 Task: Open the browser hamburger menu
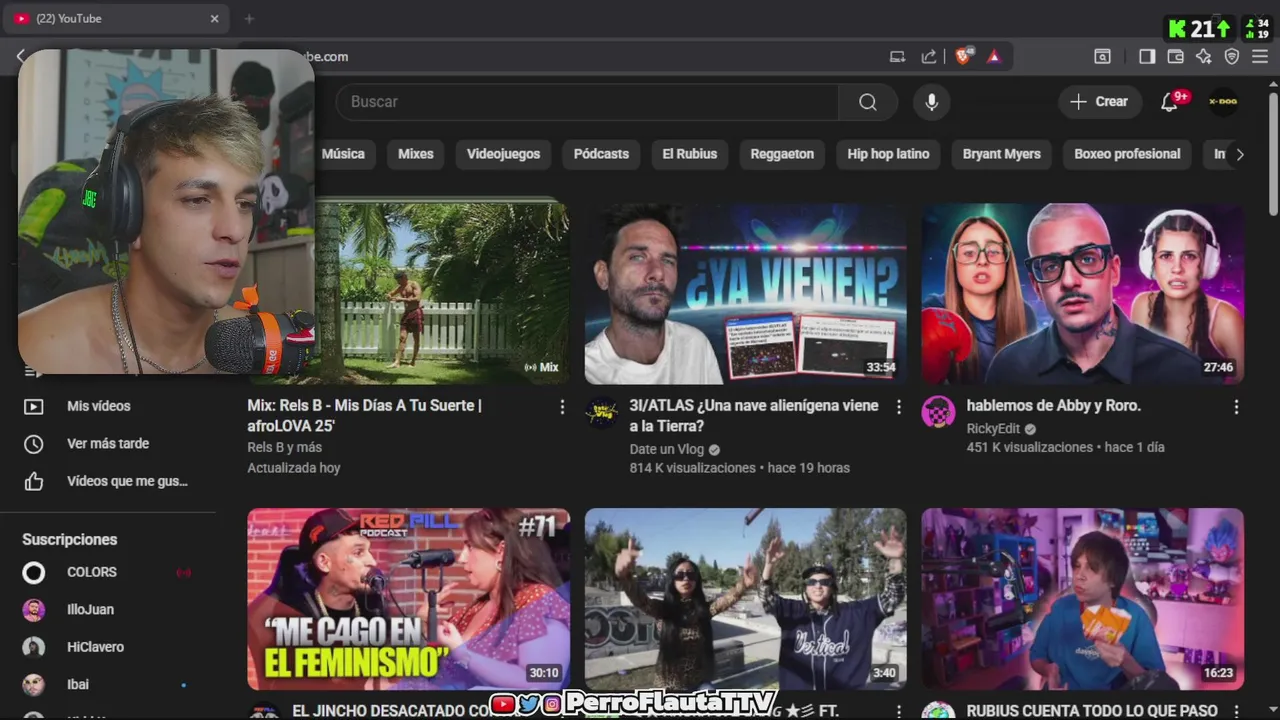1260,57
